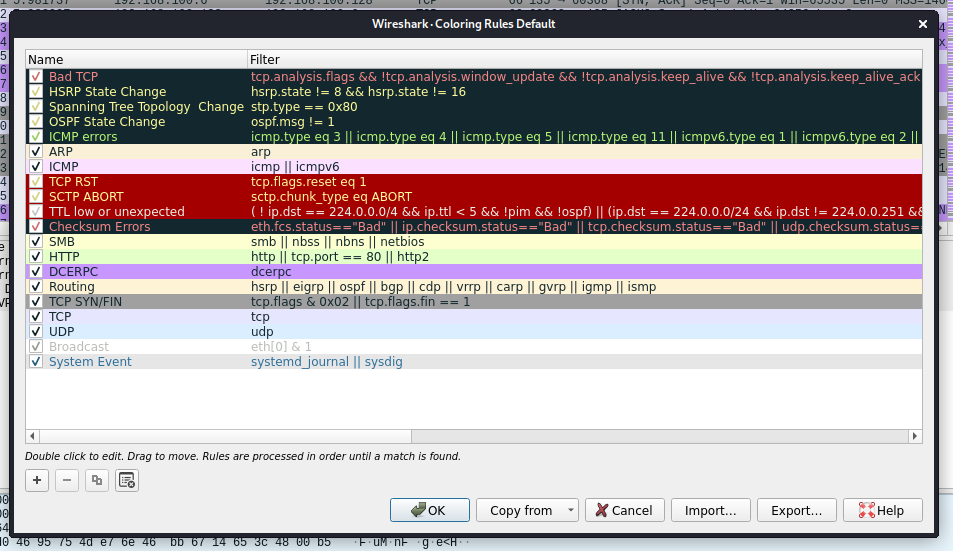Screen dimensions: 953x551
Task: Close the Coloring Rules dialog
Action: 923,24
